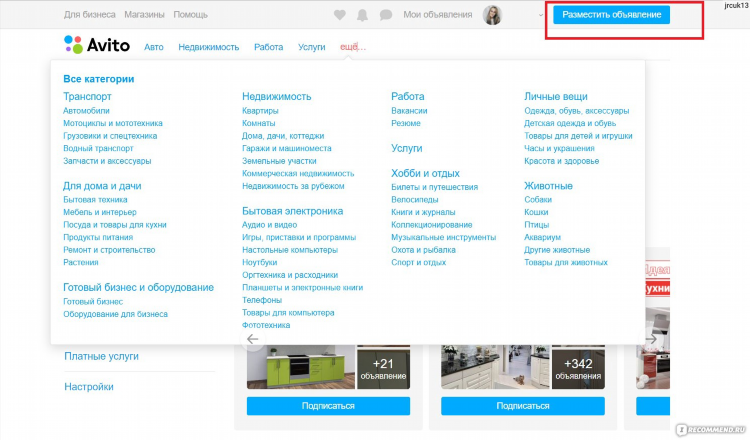Choose Мотоциклы и мототехника subcategory

pos(112,123)
